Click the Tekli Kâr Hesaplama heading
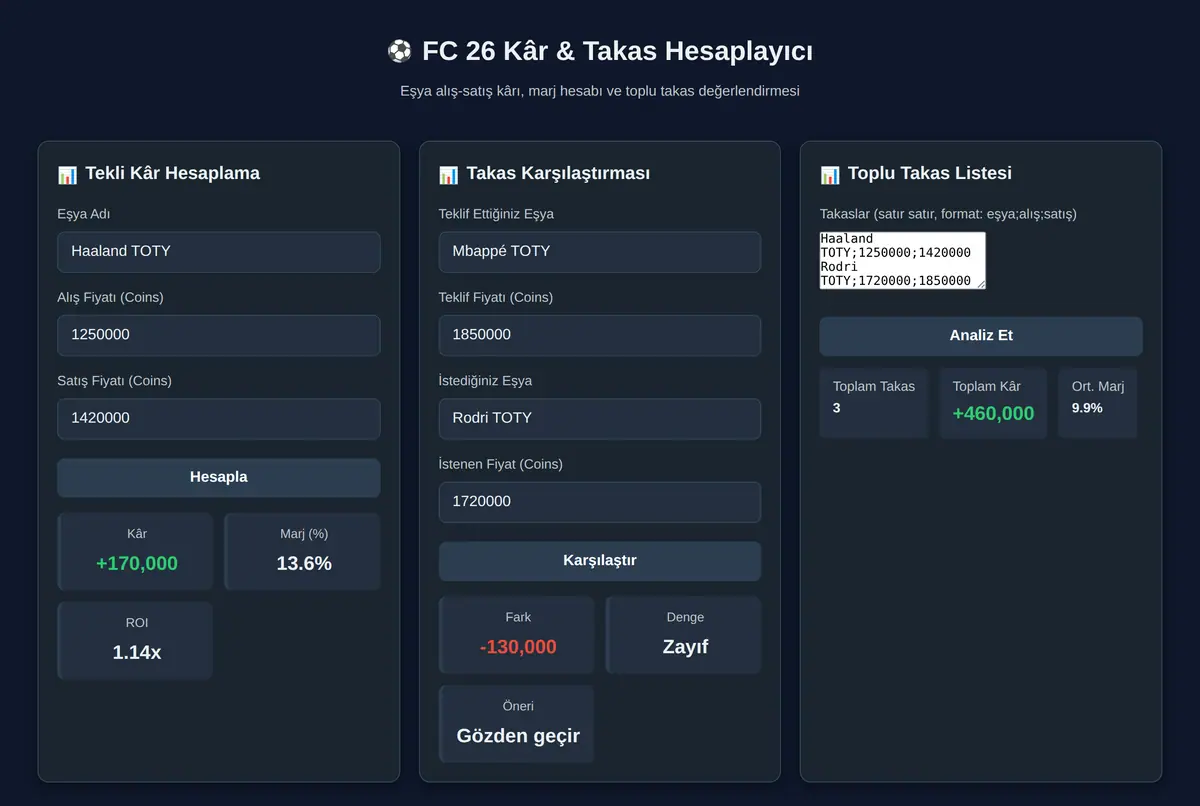This screenshot has height=806, width=1200. (x=173, y=173)
